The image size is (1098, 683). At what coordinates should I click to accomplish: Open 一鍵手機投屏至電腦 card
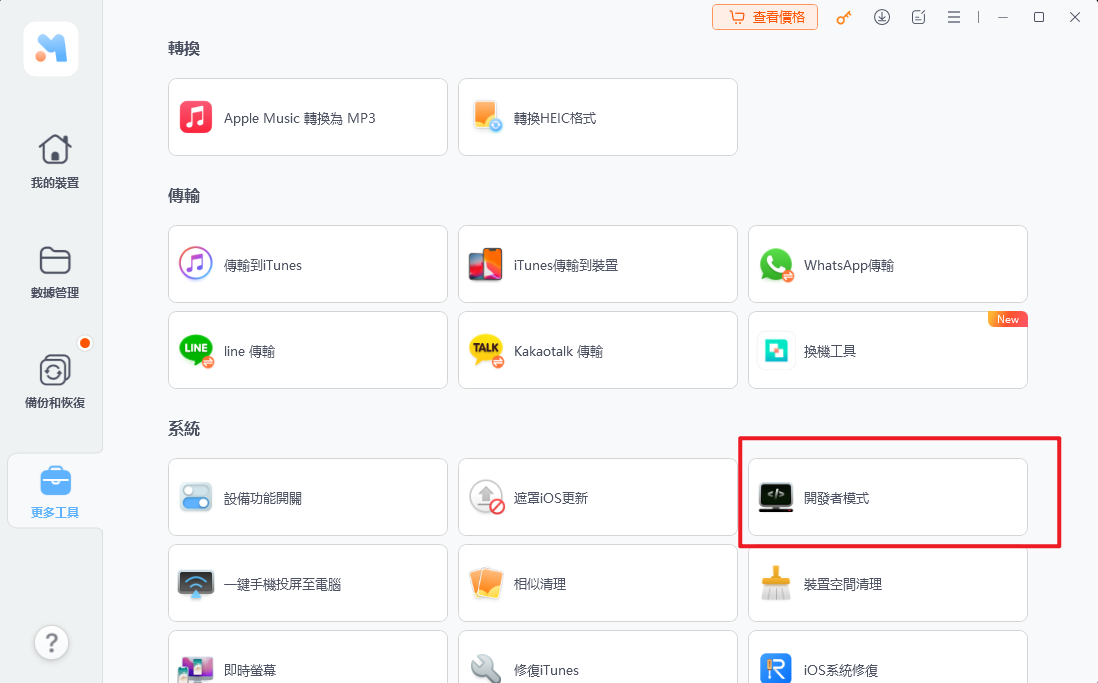[x=308, y=584]
